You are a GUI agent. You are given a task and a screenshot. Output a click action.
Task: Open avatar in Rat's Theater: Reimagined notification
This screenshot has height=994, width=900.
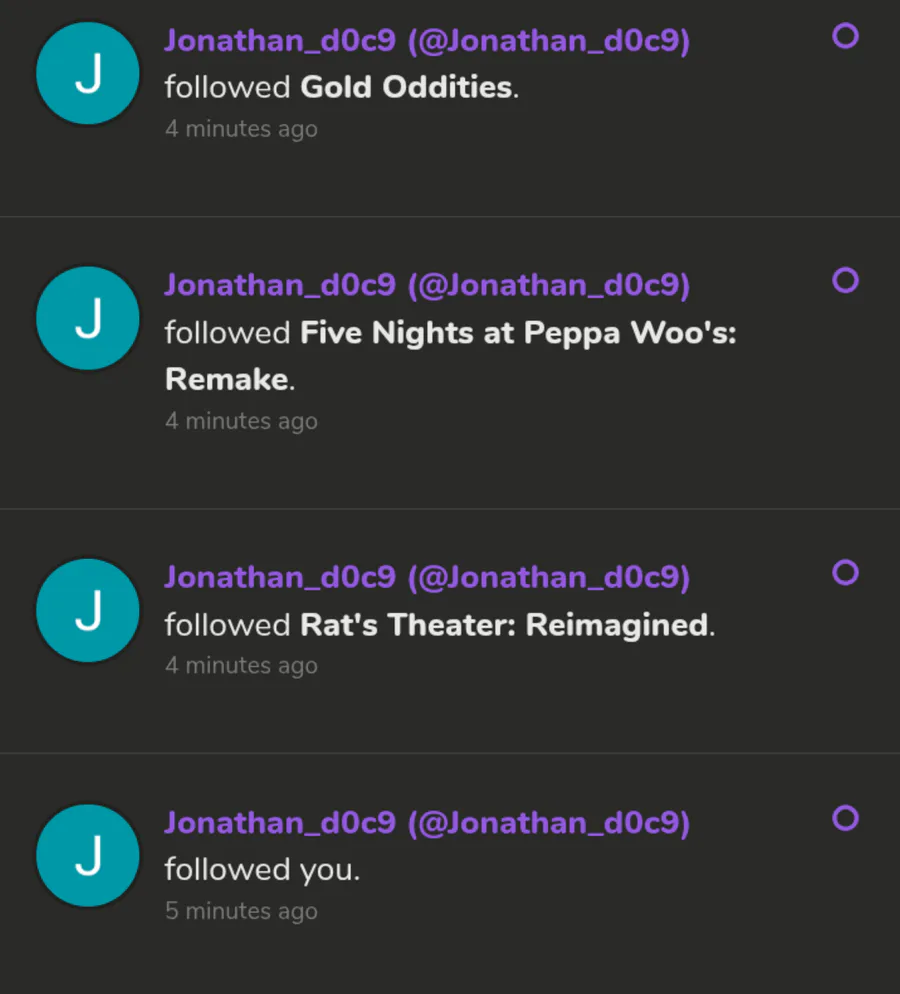pyautogui.click(x=87, y=610)
